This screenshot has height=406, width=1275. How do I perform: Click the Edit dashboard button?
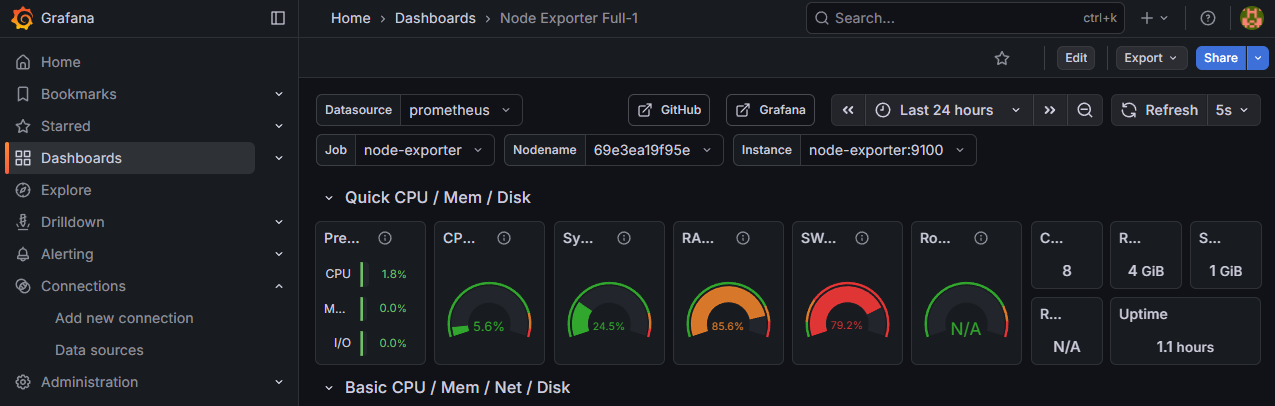pos(1075,58)
